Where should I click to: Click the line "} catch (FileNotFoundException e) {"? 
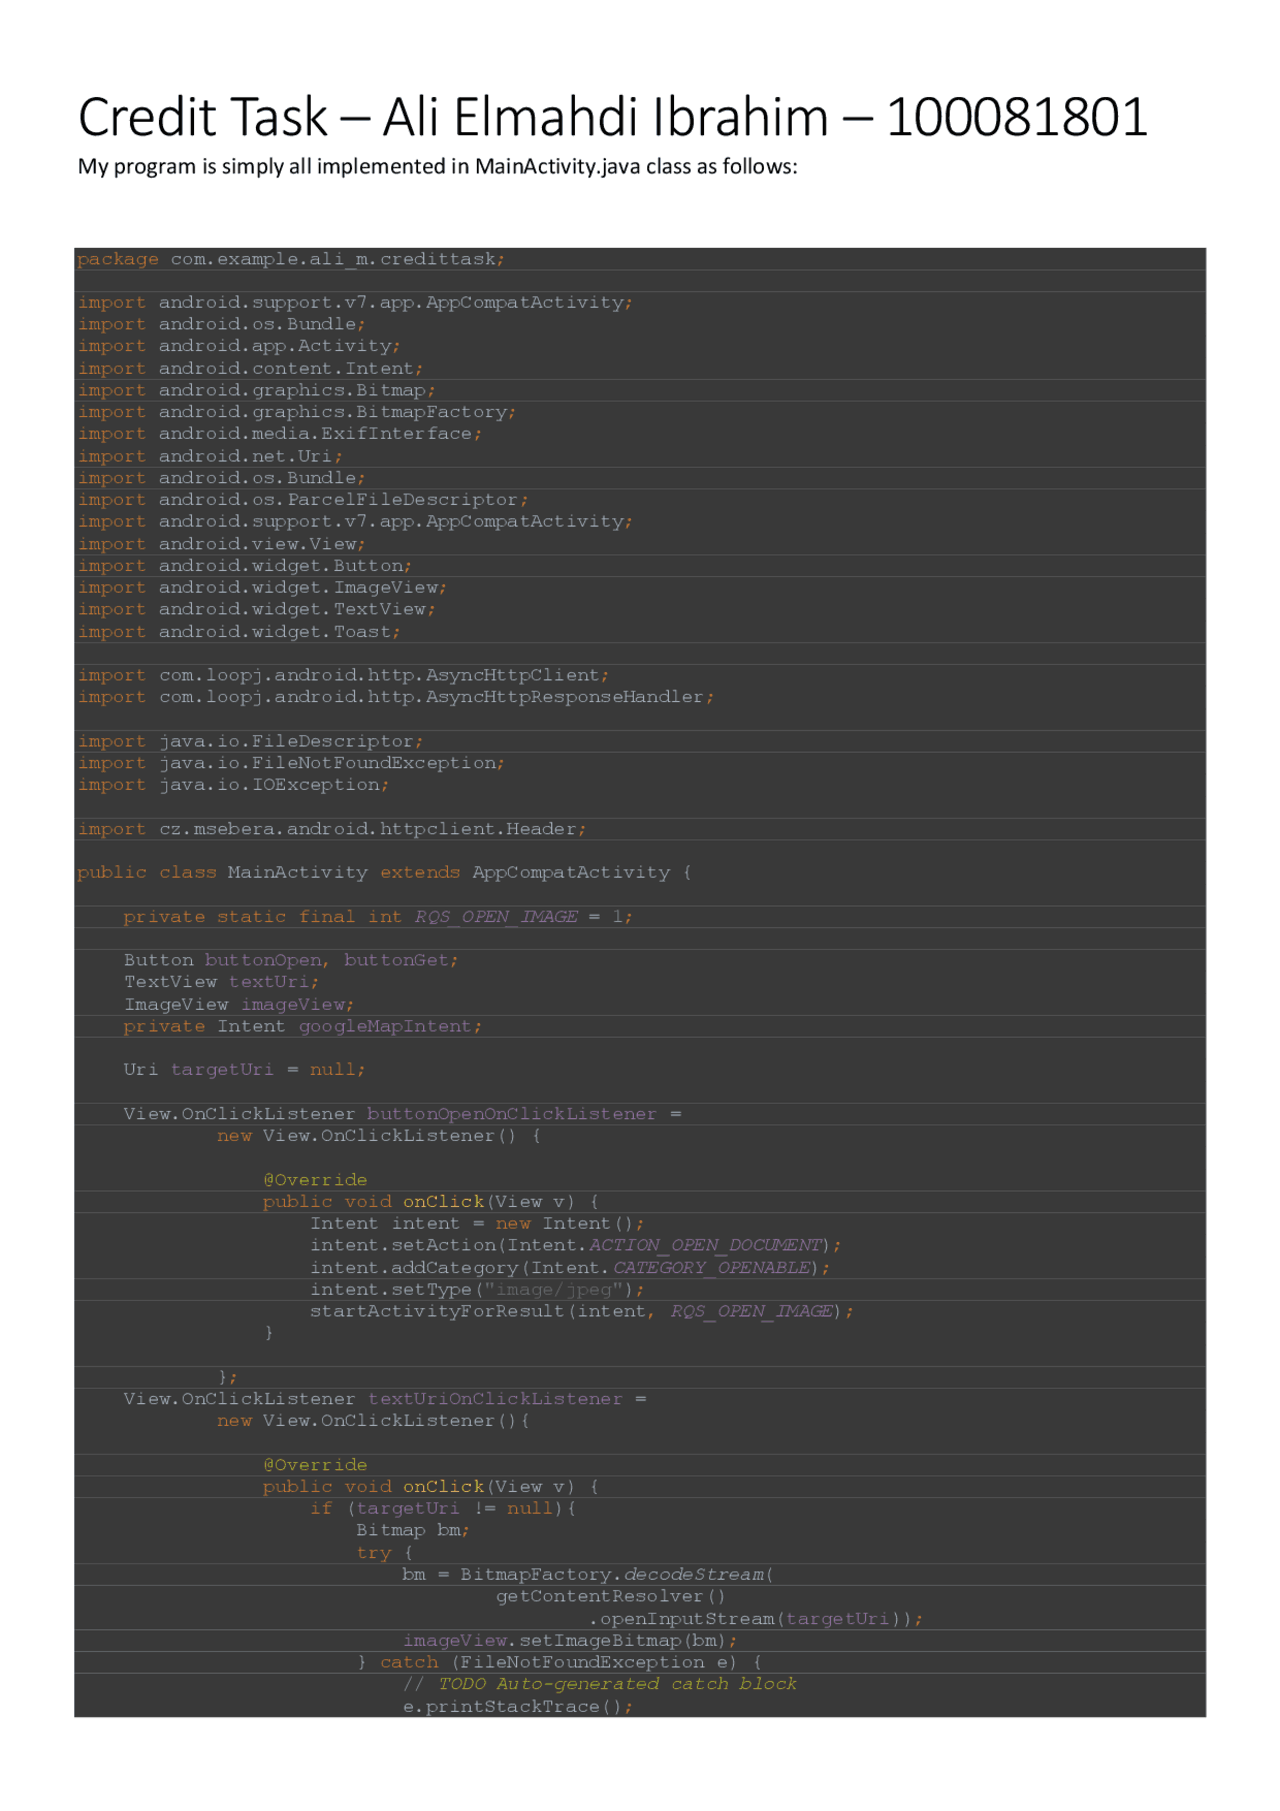[559, 1663]
